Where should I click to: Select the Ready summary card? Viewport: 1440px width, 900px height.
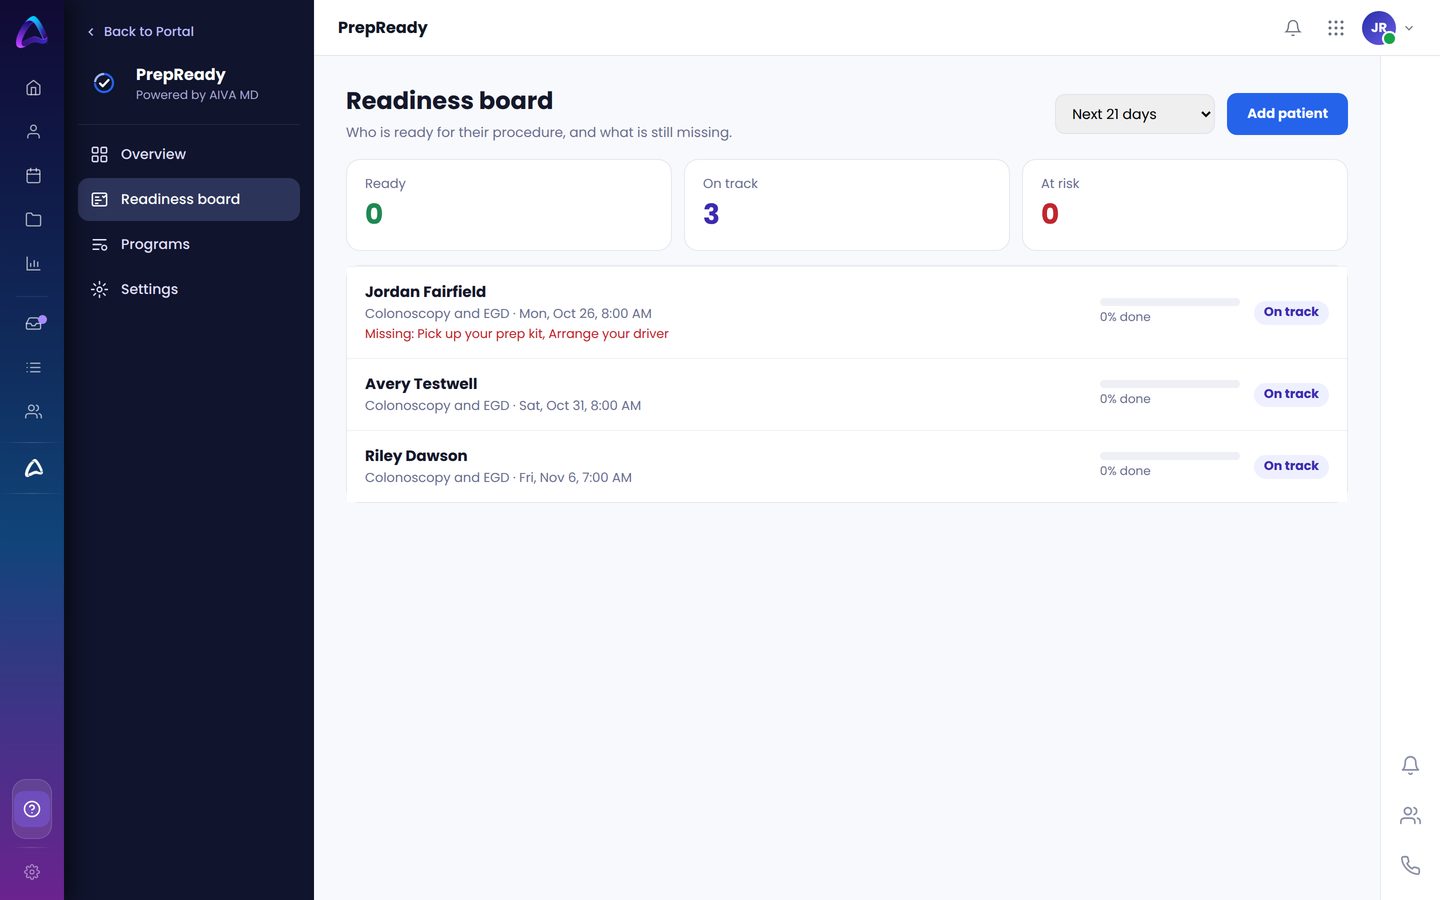tap(509, 205)
